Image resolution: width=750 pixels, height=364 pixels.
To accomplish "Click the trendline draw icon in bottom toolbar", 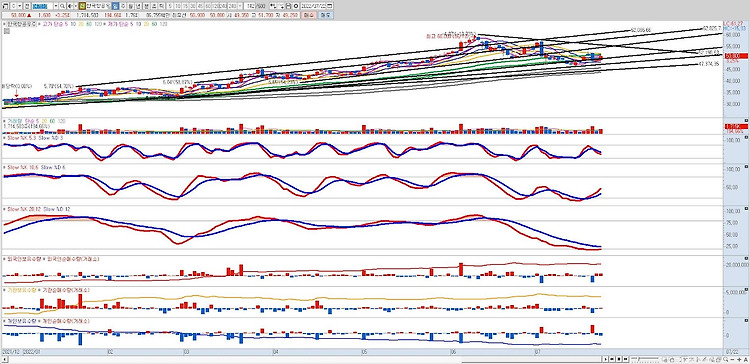I will [x=704, y=359].
